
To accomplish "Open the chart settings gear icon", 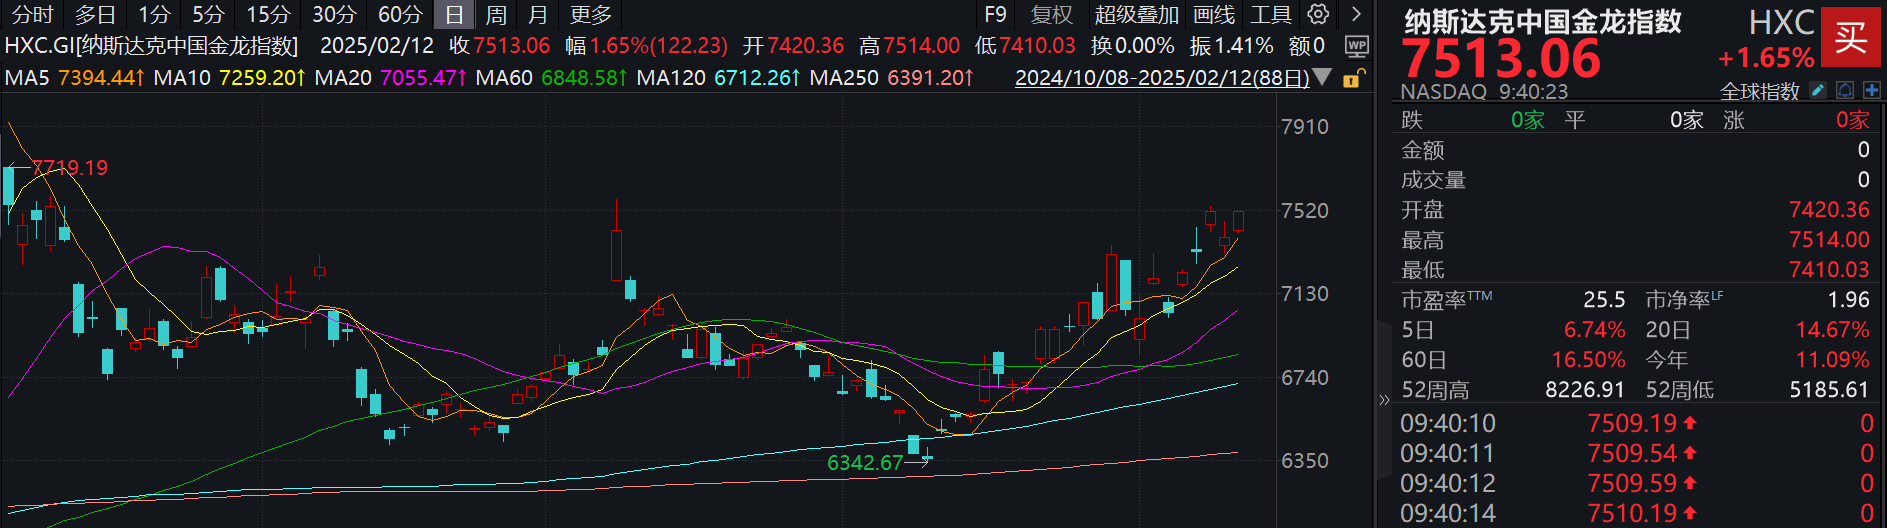I will pos(1319,14).
